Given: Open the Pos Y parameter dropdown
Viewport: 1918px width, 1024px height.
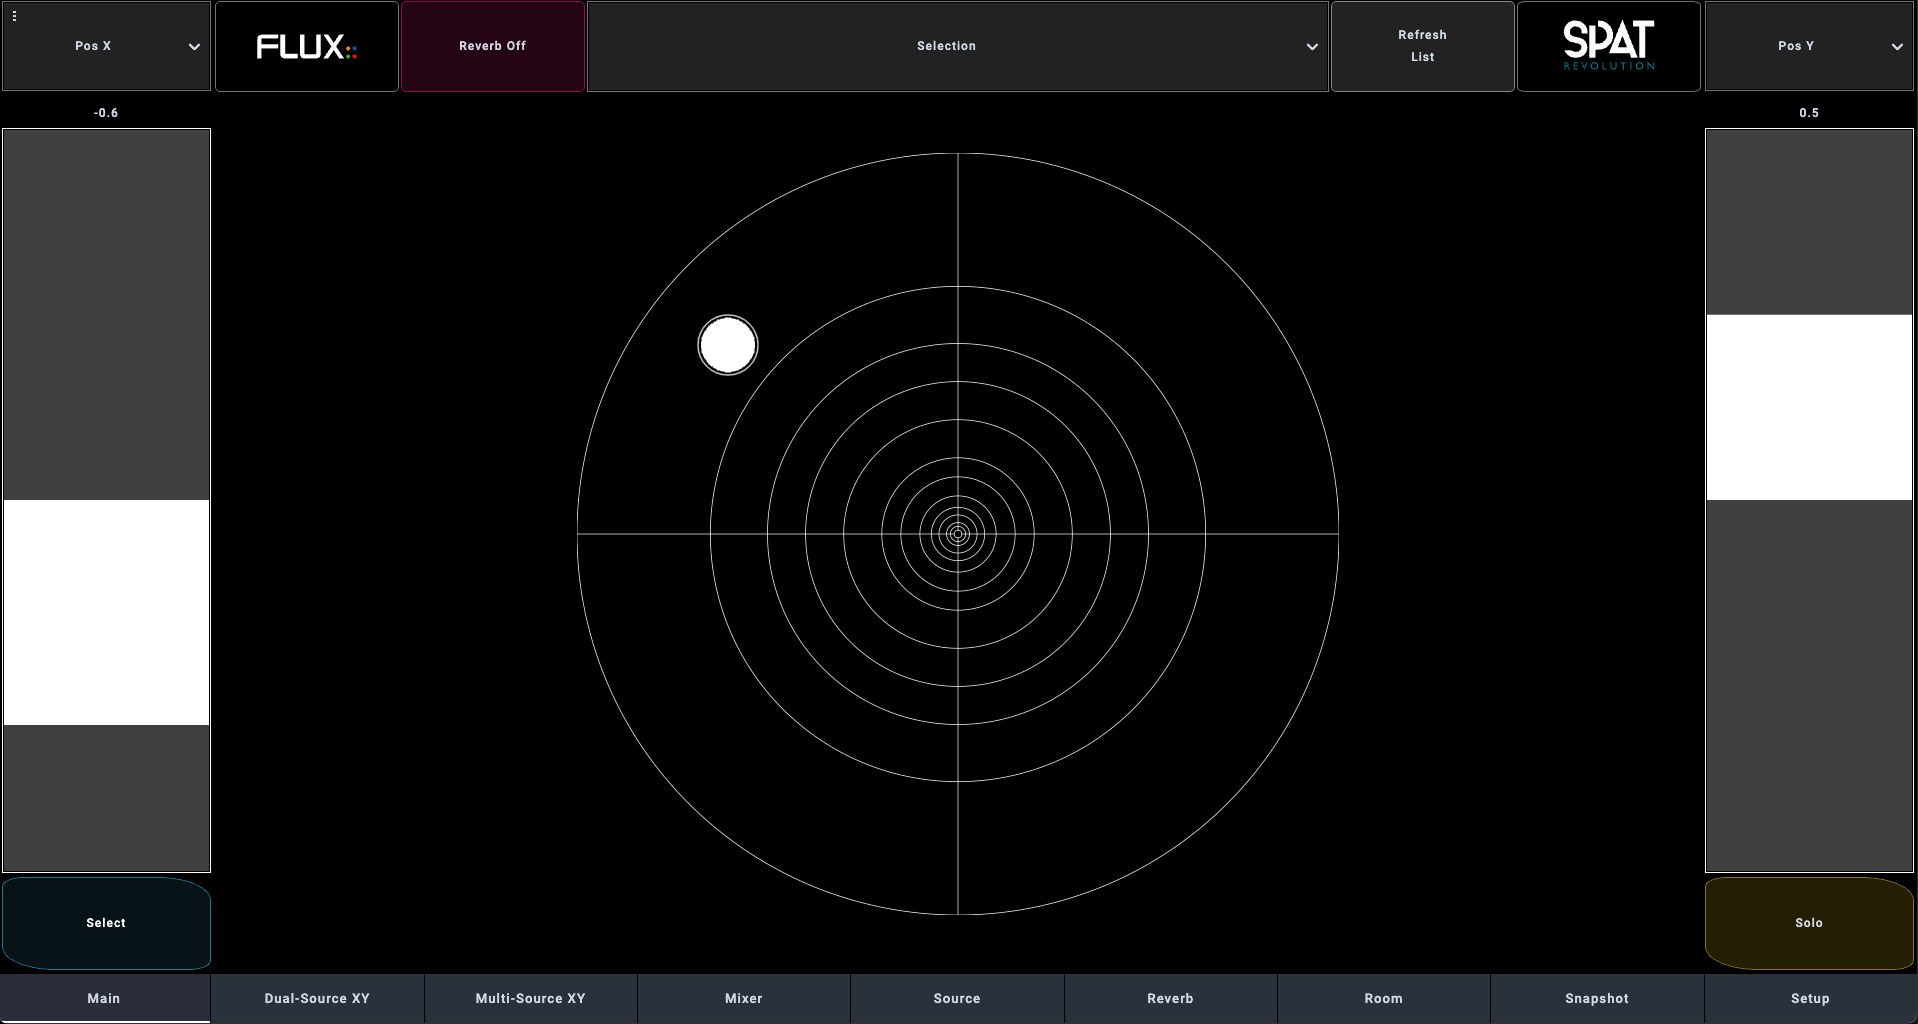Looking at the screenshot, I should click(1808, 47).
